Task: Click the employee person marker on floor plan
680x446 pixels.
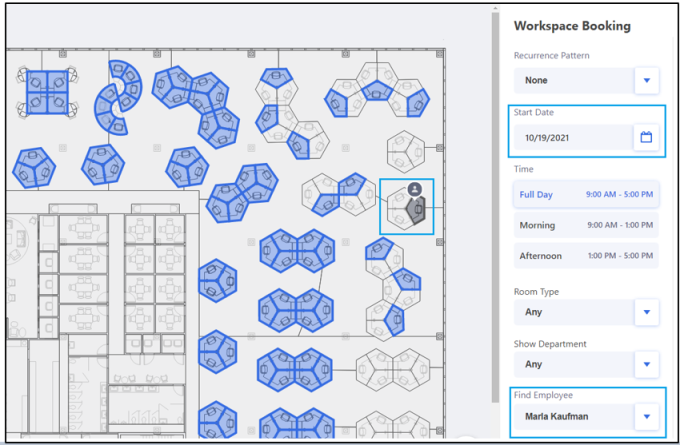Action: [415, 189]
